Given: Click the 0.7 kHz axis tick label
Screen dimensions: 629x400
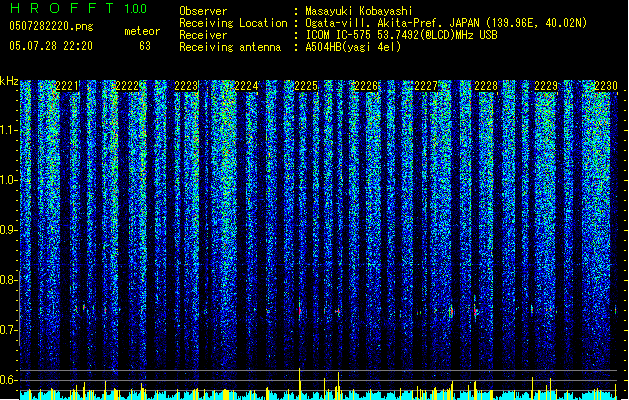Looking at the screenshot, I should pyautogui.click(x=8, y=330).
